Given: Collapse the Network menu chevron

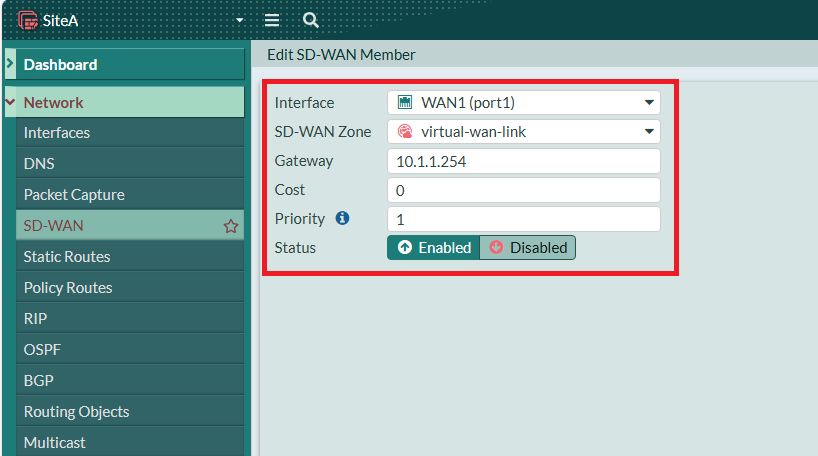Looking at the screenshot, I should (x=10, y=102).
